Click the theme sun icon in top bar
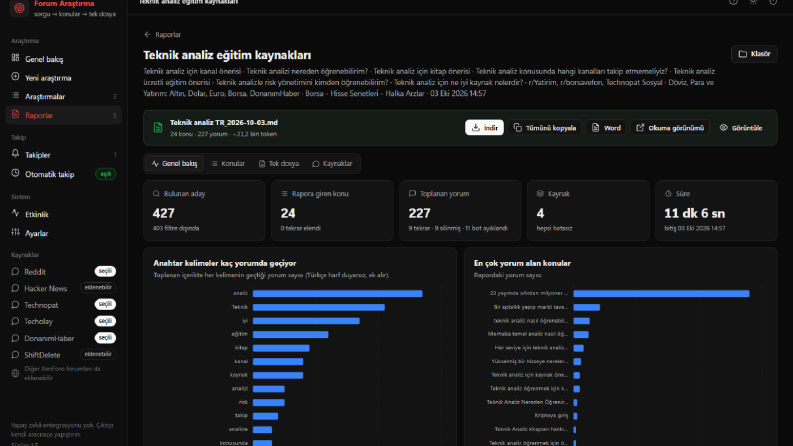 coord(753,2)
